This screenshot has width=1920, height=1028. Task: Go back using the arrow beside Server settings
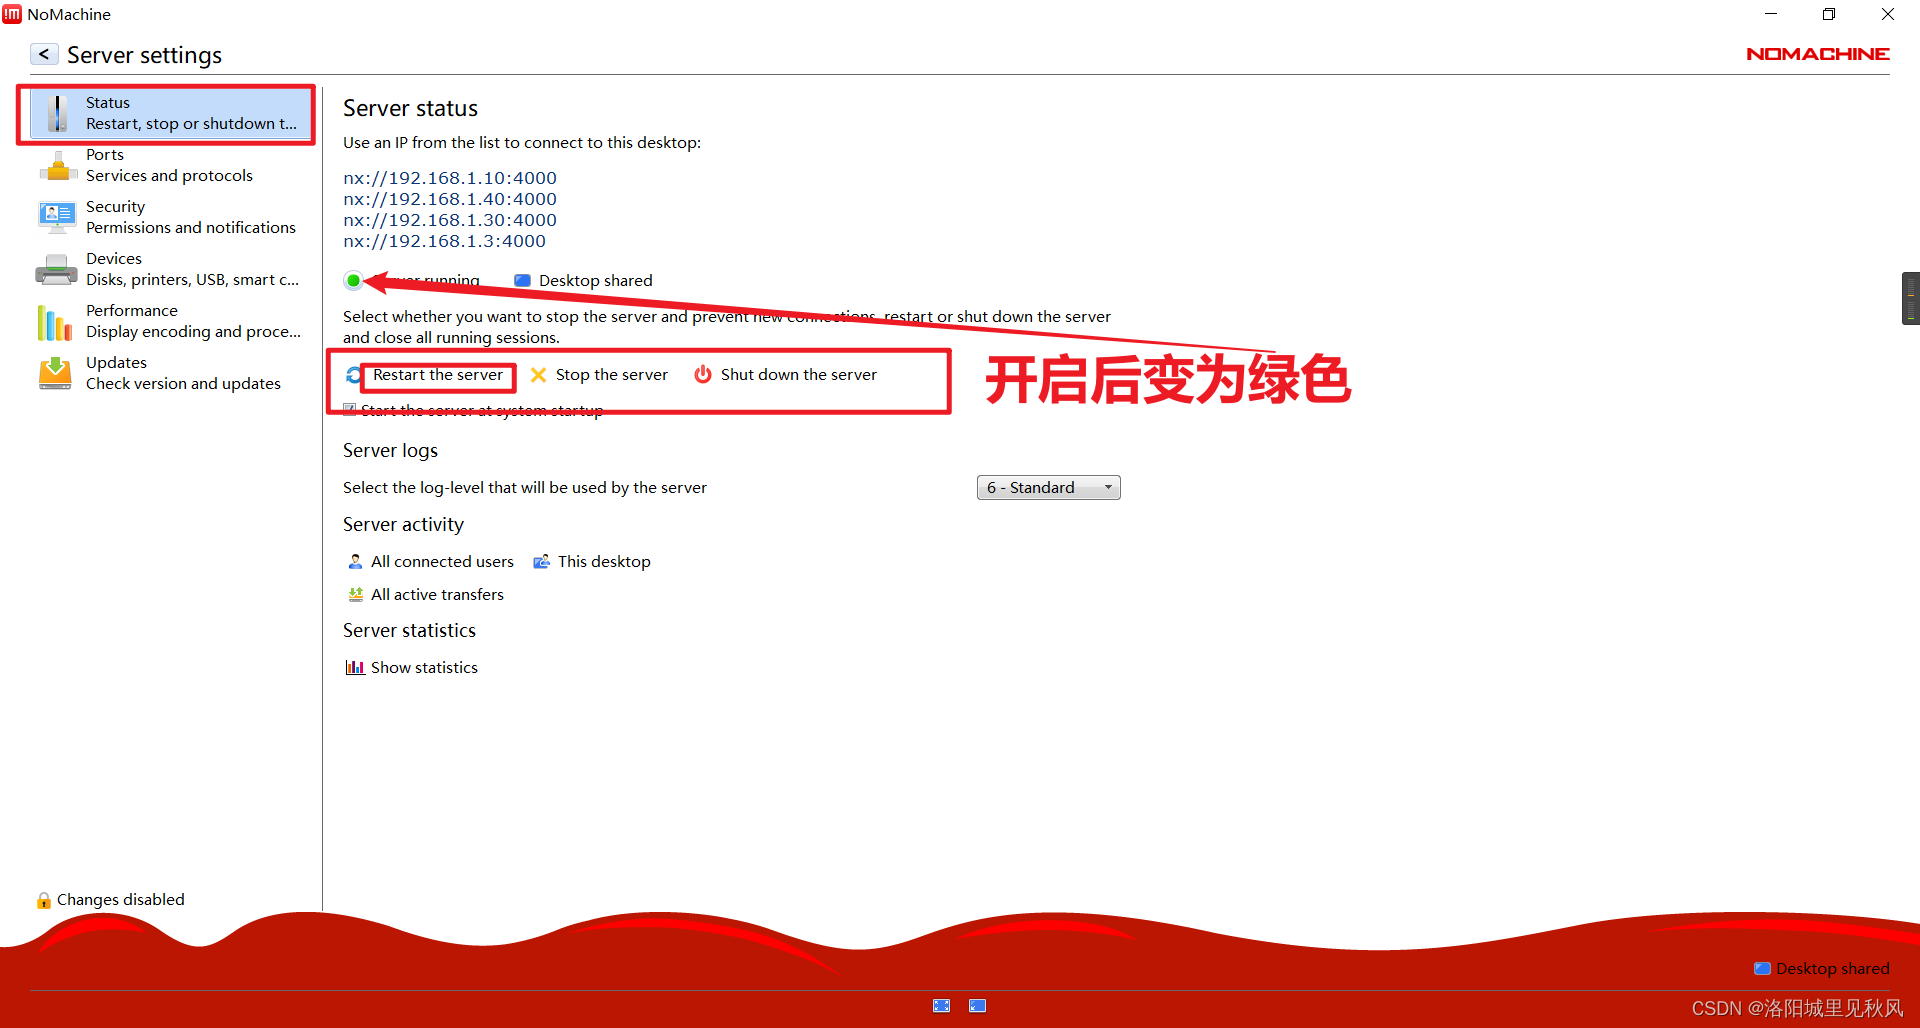point(44,54)
